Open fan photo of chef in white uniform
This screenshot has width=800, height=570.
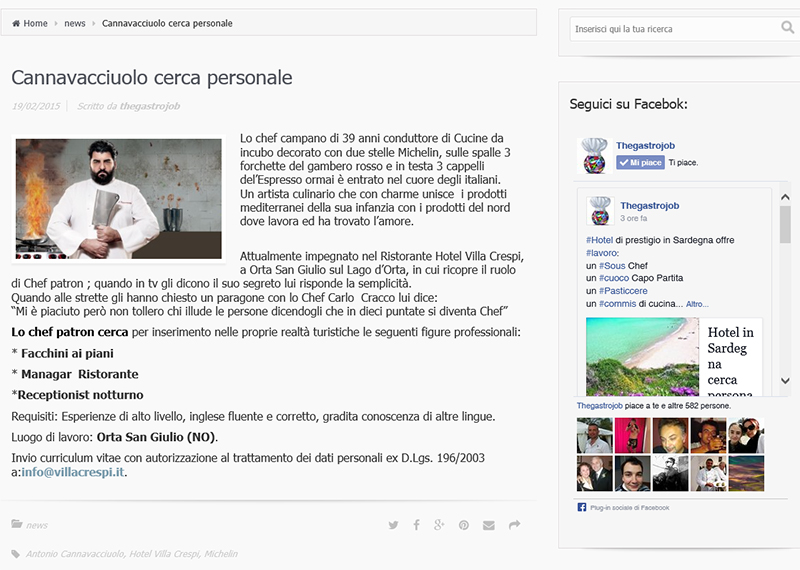[x=708, y=474]
